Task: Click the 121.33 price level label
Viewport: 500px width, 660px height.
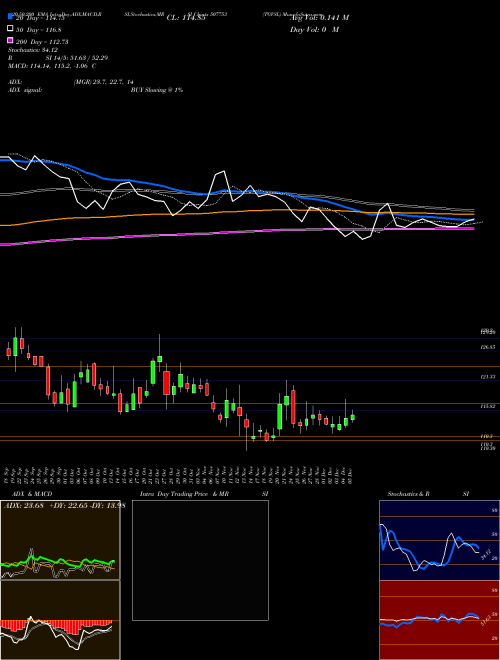Action: tap(488, 377)
